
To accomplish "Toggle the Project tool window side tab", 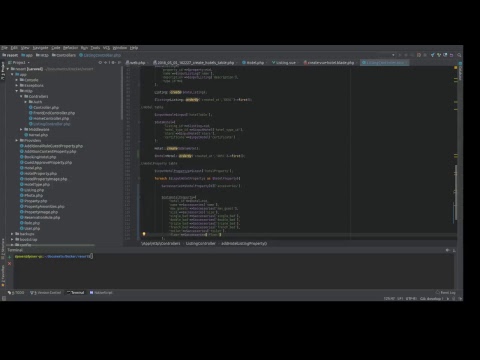I will pyautogui.click(x=3, y=71).
